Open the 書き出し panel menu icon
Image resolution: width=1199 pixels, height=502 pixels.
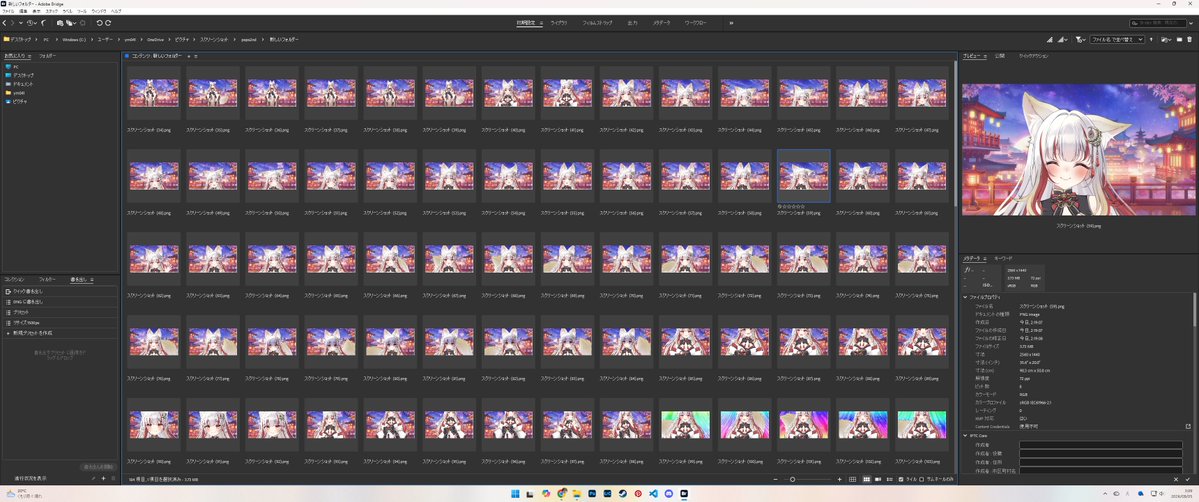92,279
